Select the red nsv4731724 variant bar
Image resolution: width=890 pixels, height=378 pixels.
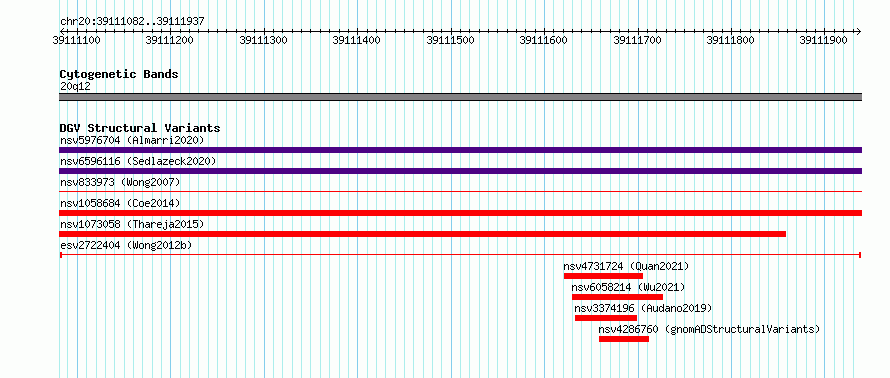[603, 276]
